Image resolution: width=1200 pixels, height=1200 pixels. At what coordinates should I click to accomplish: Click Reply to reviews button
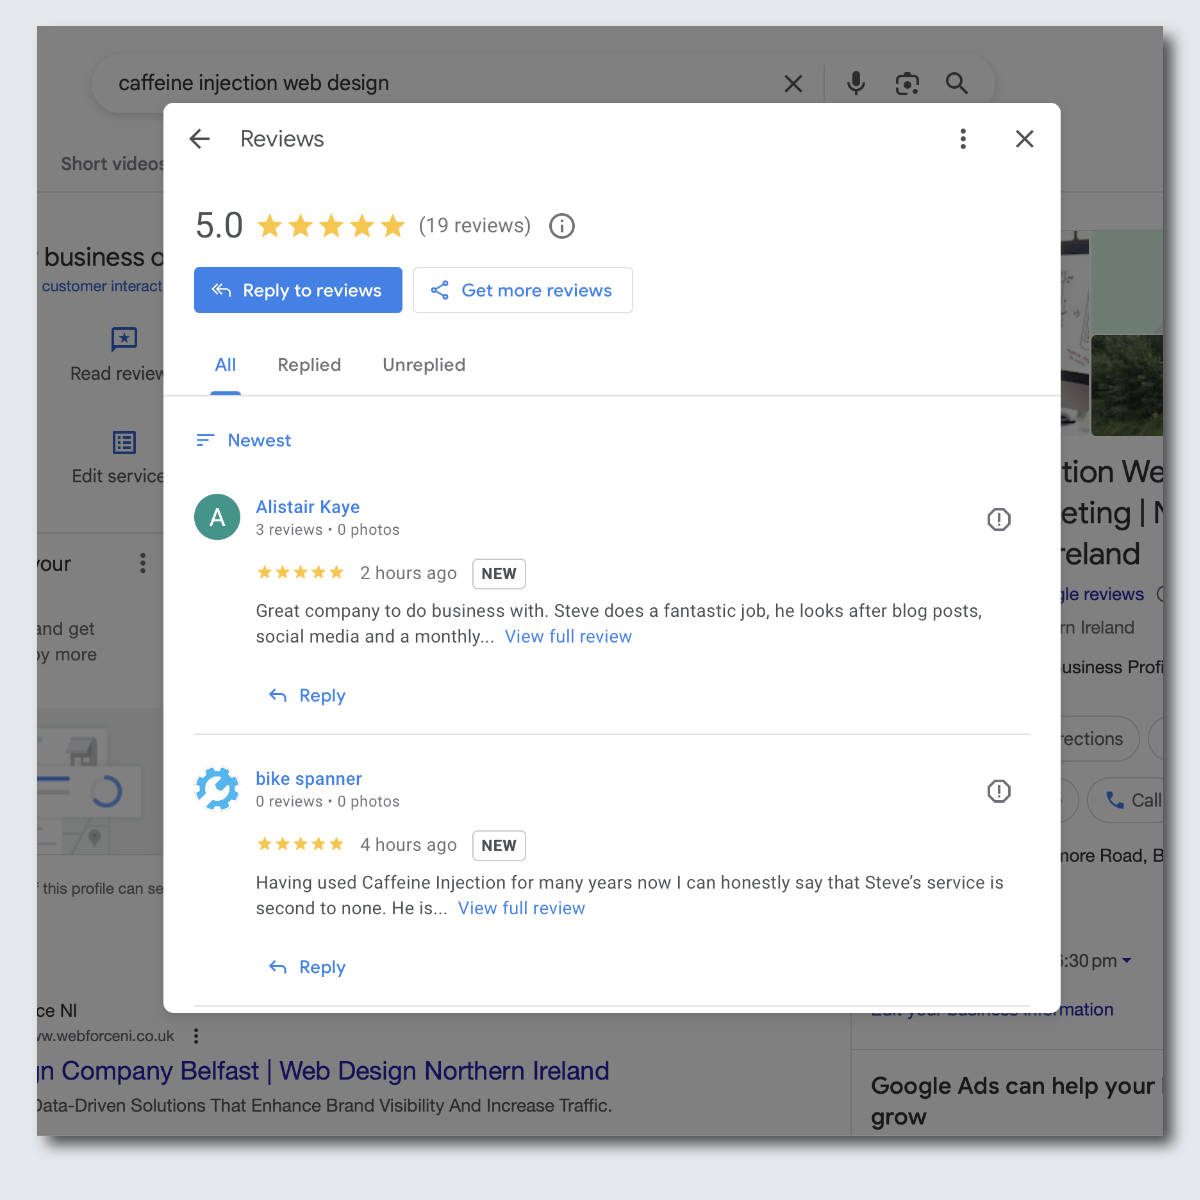coord(298,290)
